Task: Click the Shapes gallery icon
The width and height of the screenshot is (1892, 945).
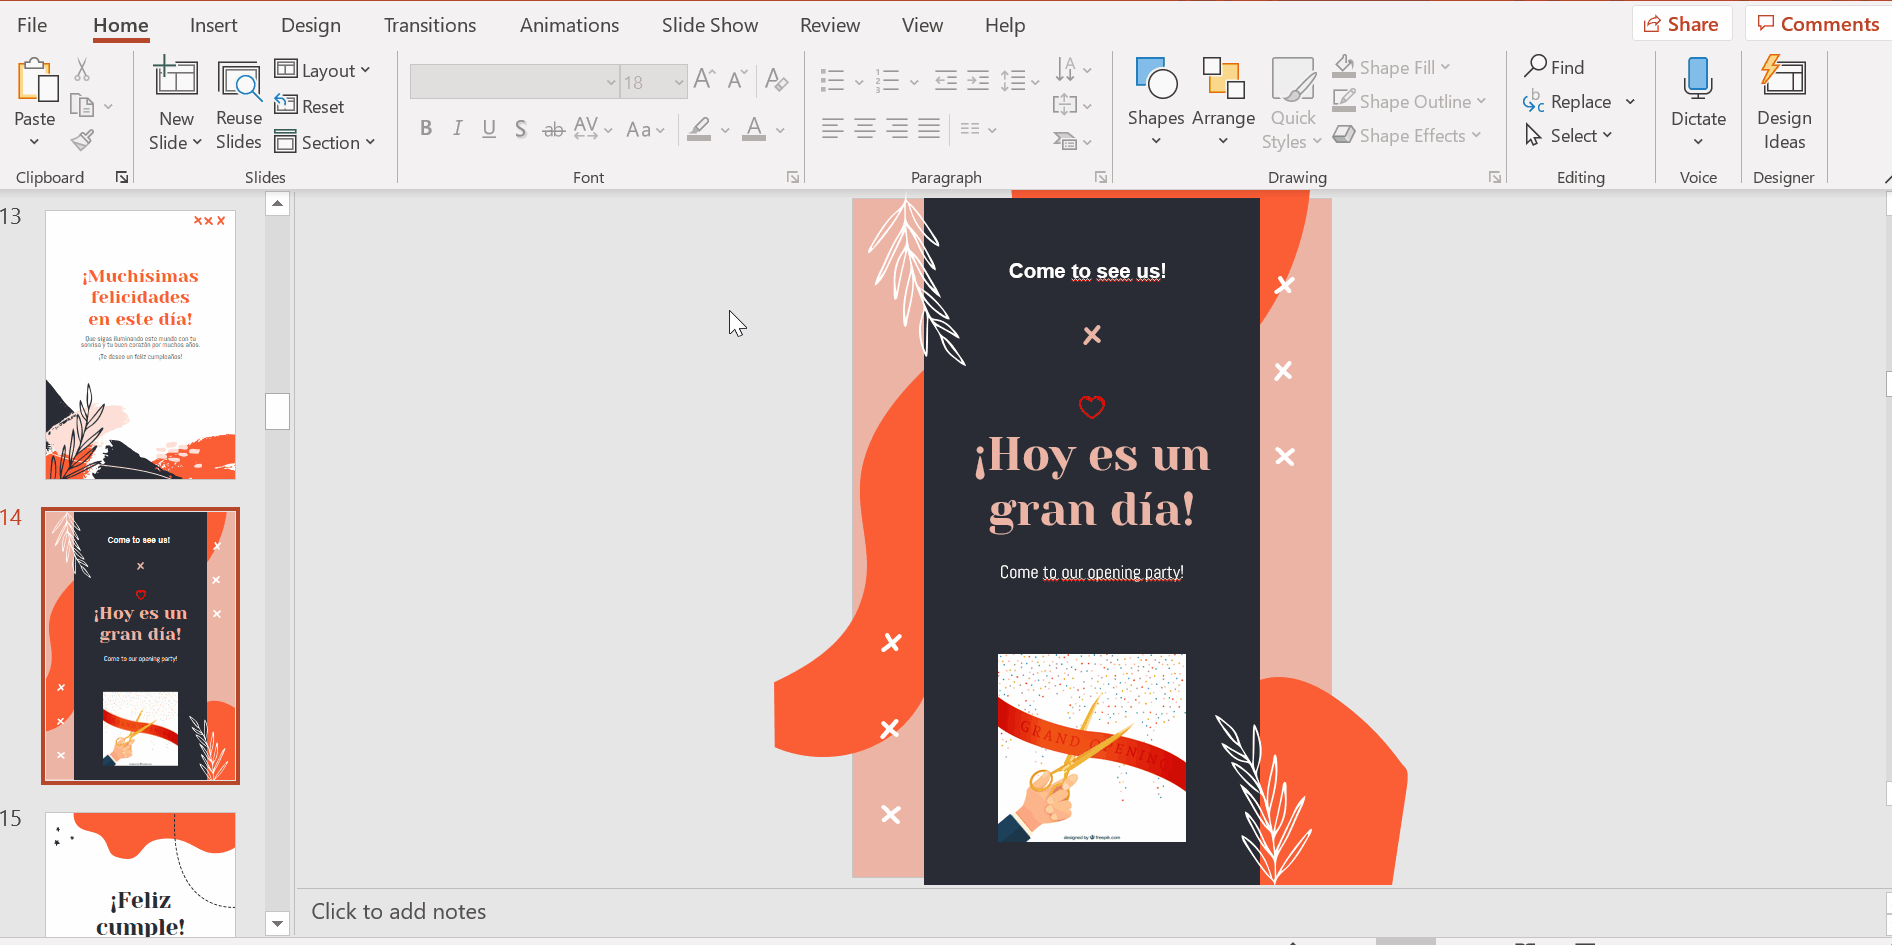Action: (1156, 80)
